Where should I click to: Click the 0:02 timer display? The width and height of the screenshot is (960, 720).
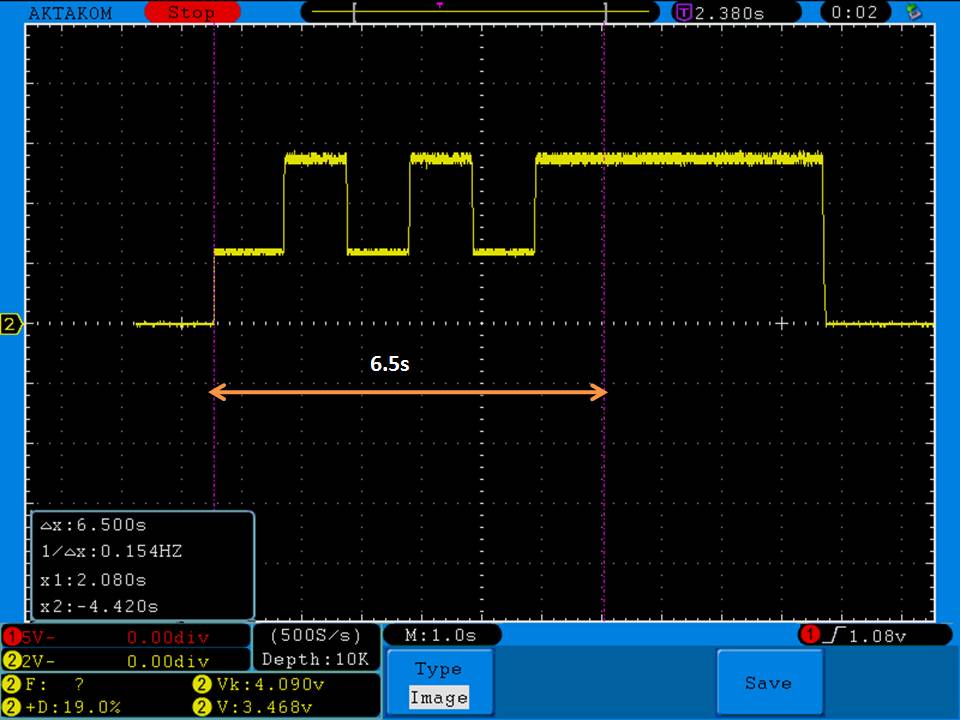click(x=853, y=13)
